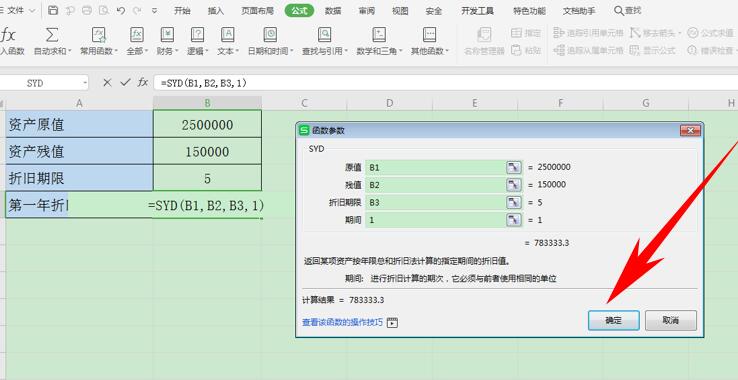Click cell with value 2500000
The height and width of the screenshot is (380, 738).
point(208,124)
